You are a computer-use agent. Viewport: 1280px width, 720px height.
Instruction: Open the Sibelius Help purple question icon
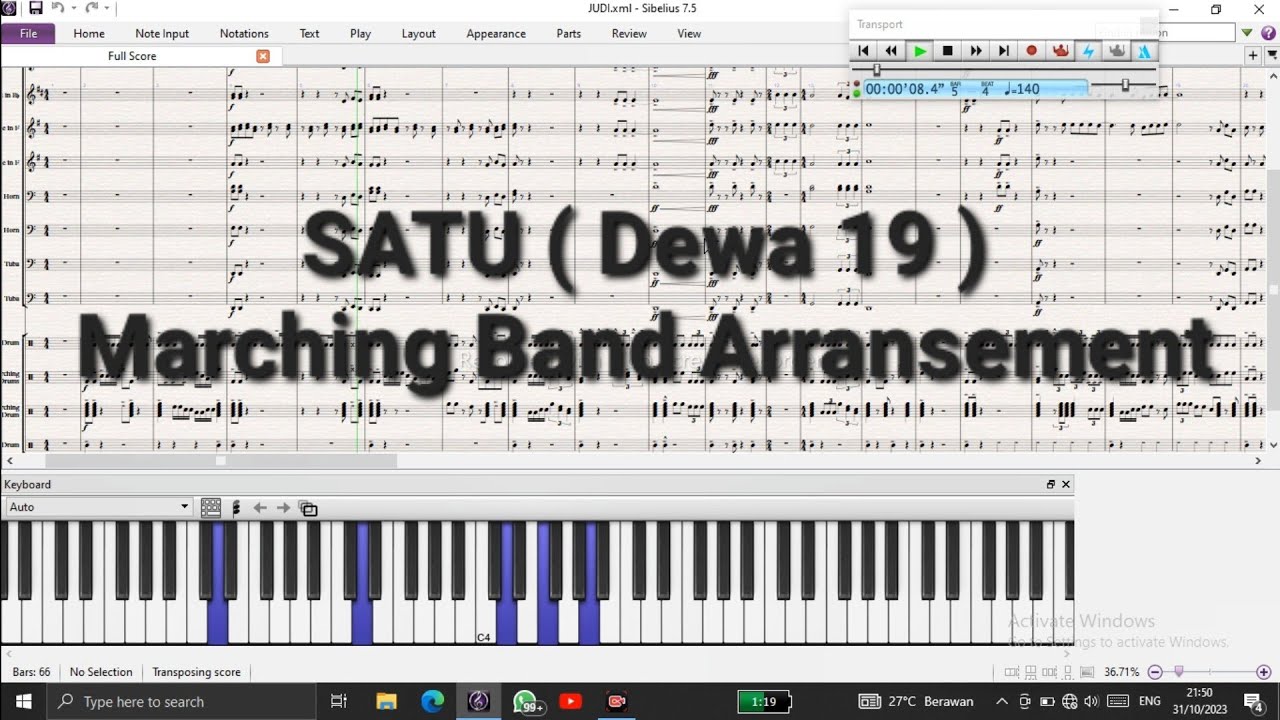click(x=1267, y=33)
